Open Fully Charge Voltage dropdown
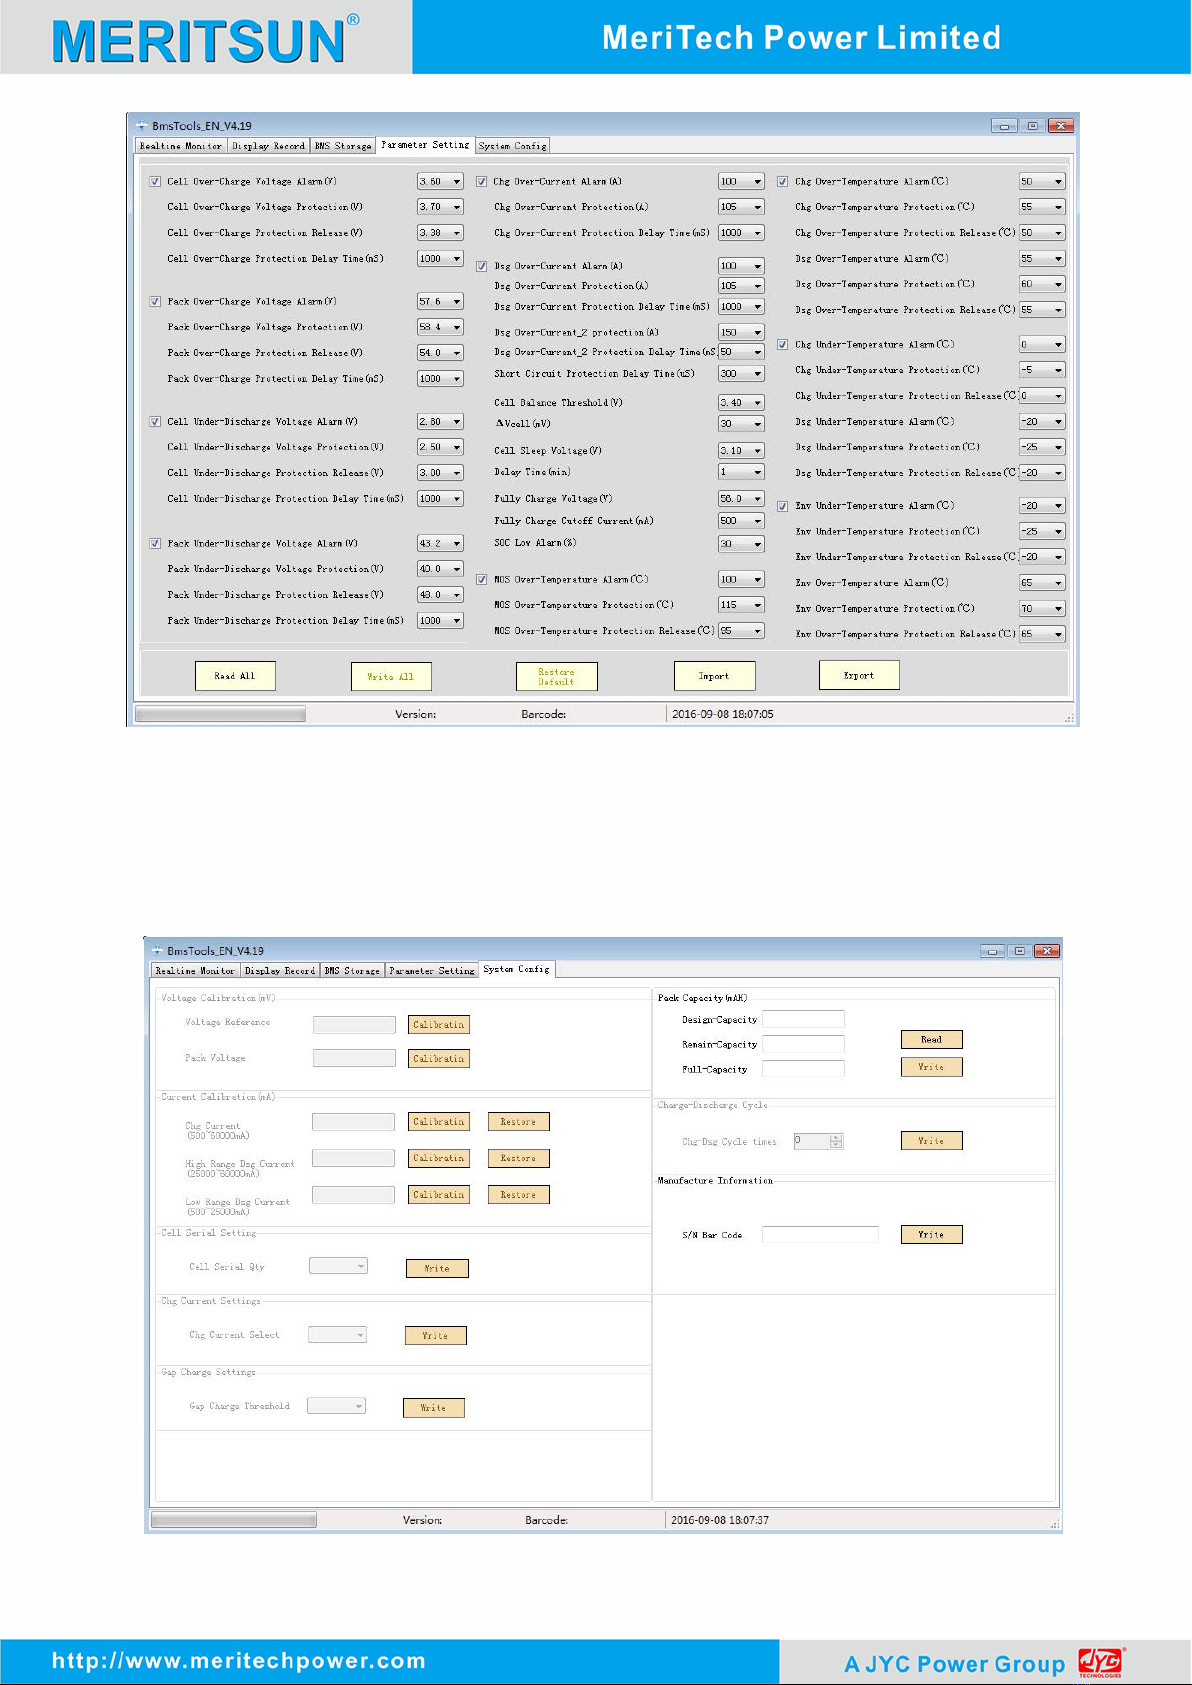Viewport: 1192px width, 1685px height. 741,499
